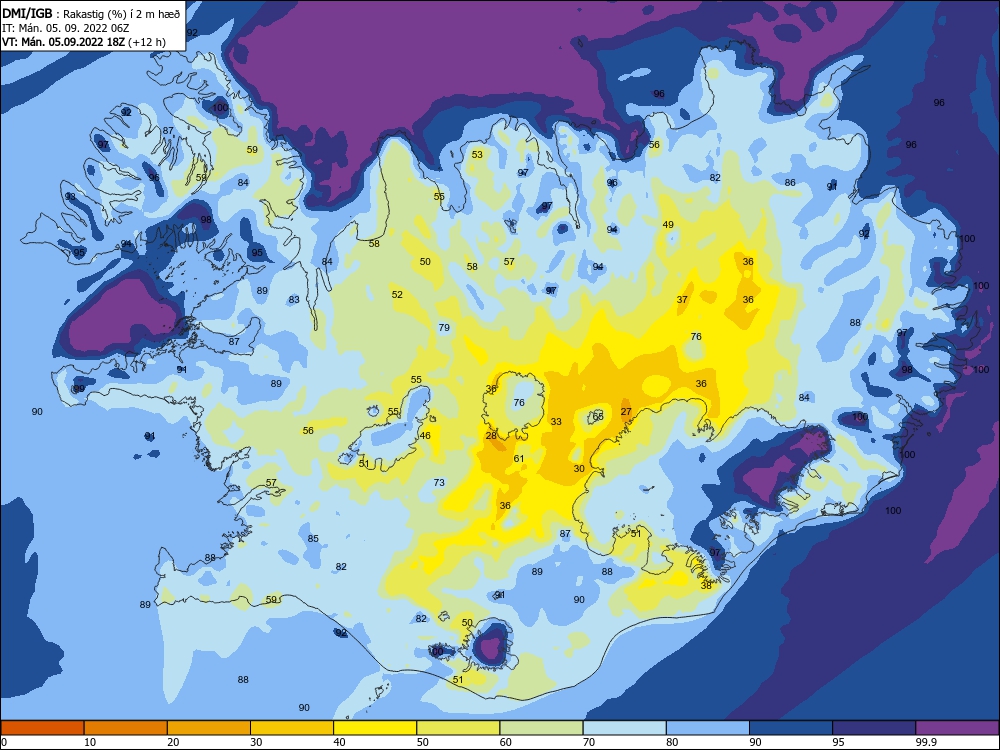This screenshot has height=750, width=1000.
Task: Select the bright yellow 40–50 legend swatch
Action: click(x=375, y=728)
